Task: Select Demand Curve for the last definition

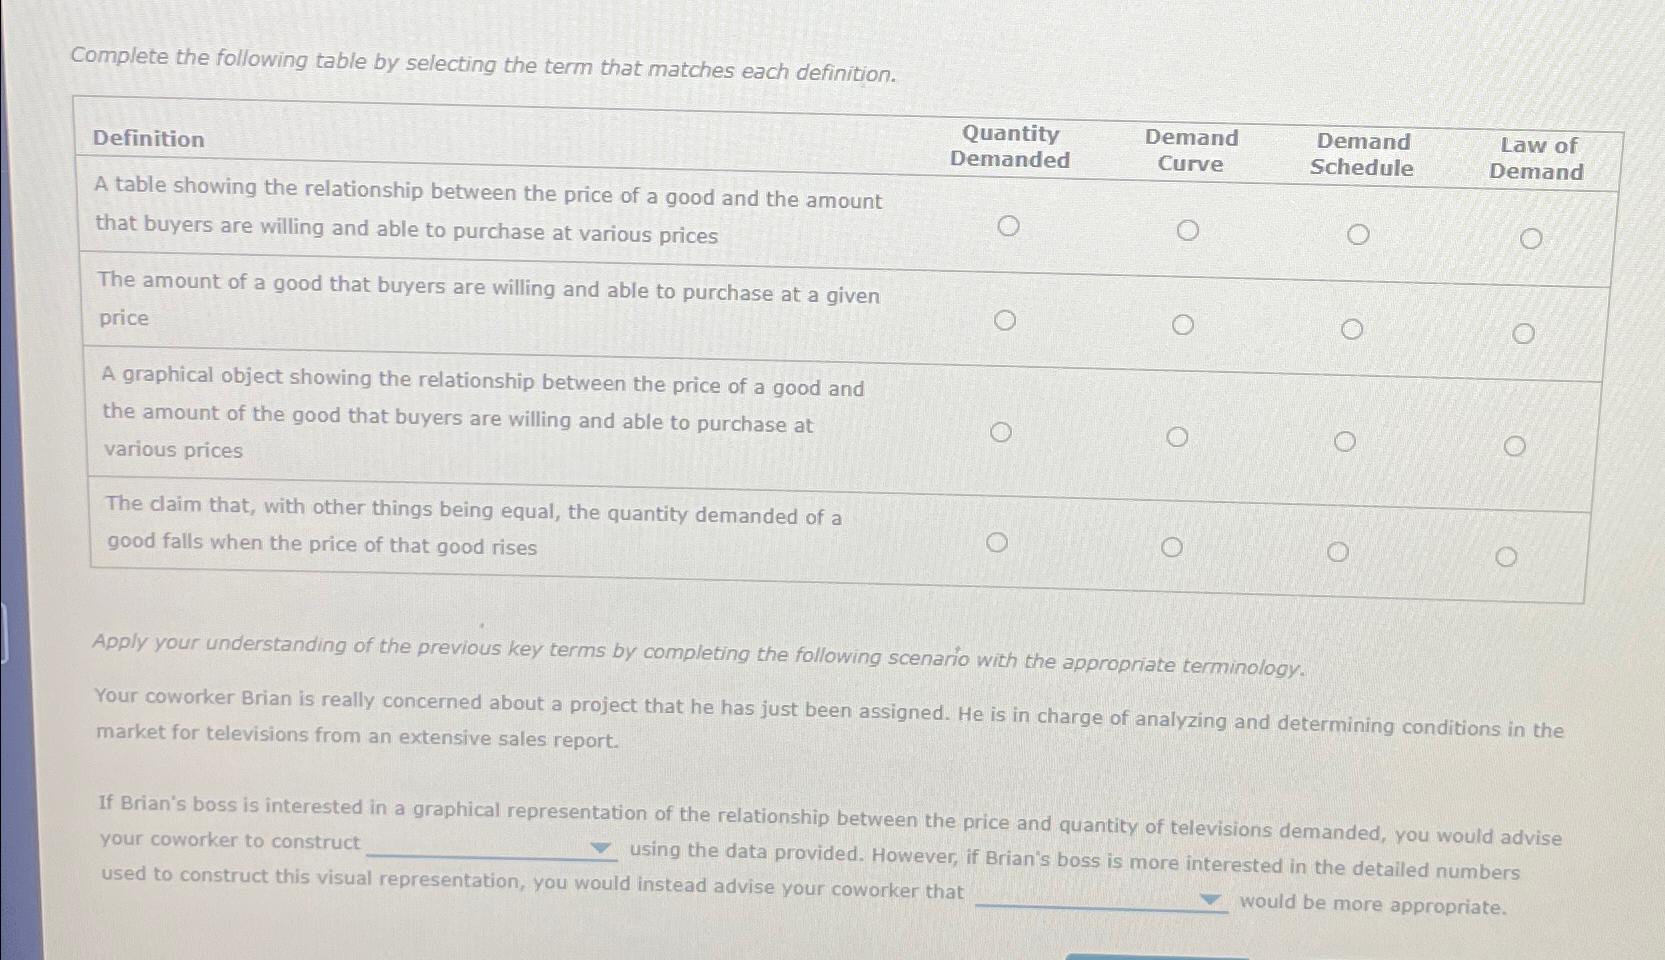Action: point(1172,546)
